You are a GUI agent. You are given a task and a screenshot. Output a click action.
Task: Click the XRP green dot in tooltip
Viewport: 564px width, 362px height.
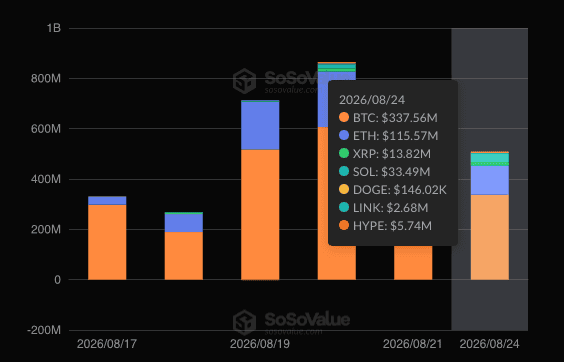(x=344, y=153)
